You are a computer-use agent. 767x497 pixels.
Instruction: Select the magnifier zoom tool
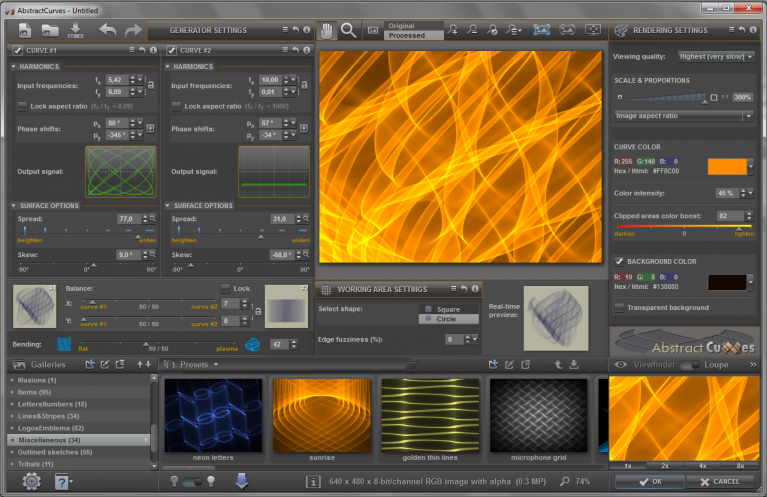click(348, 30)
